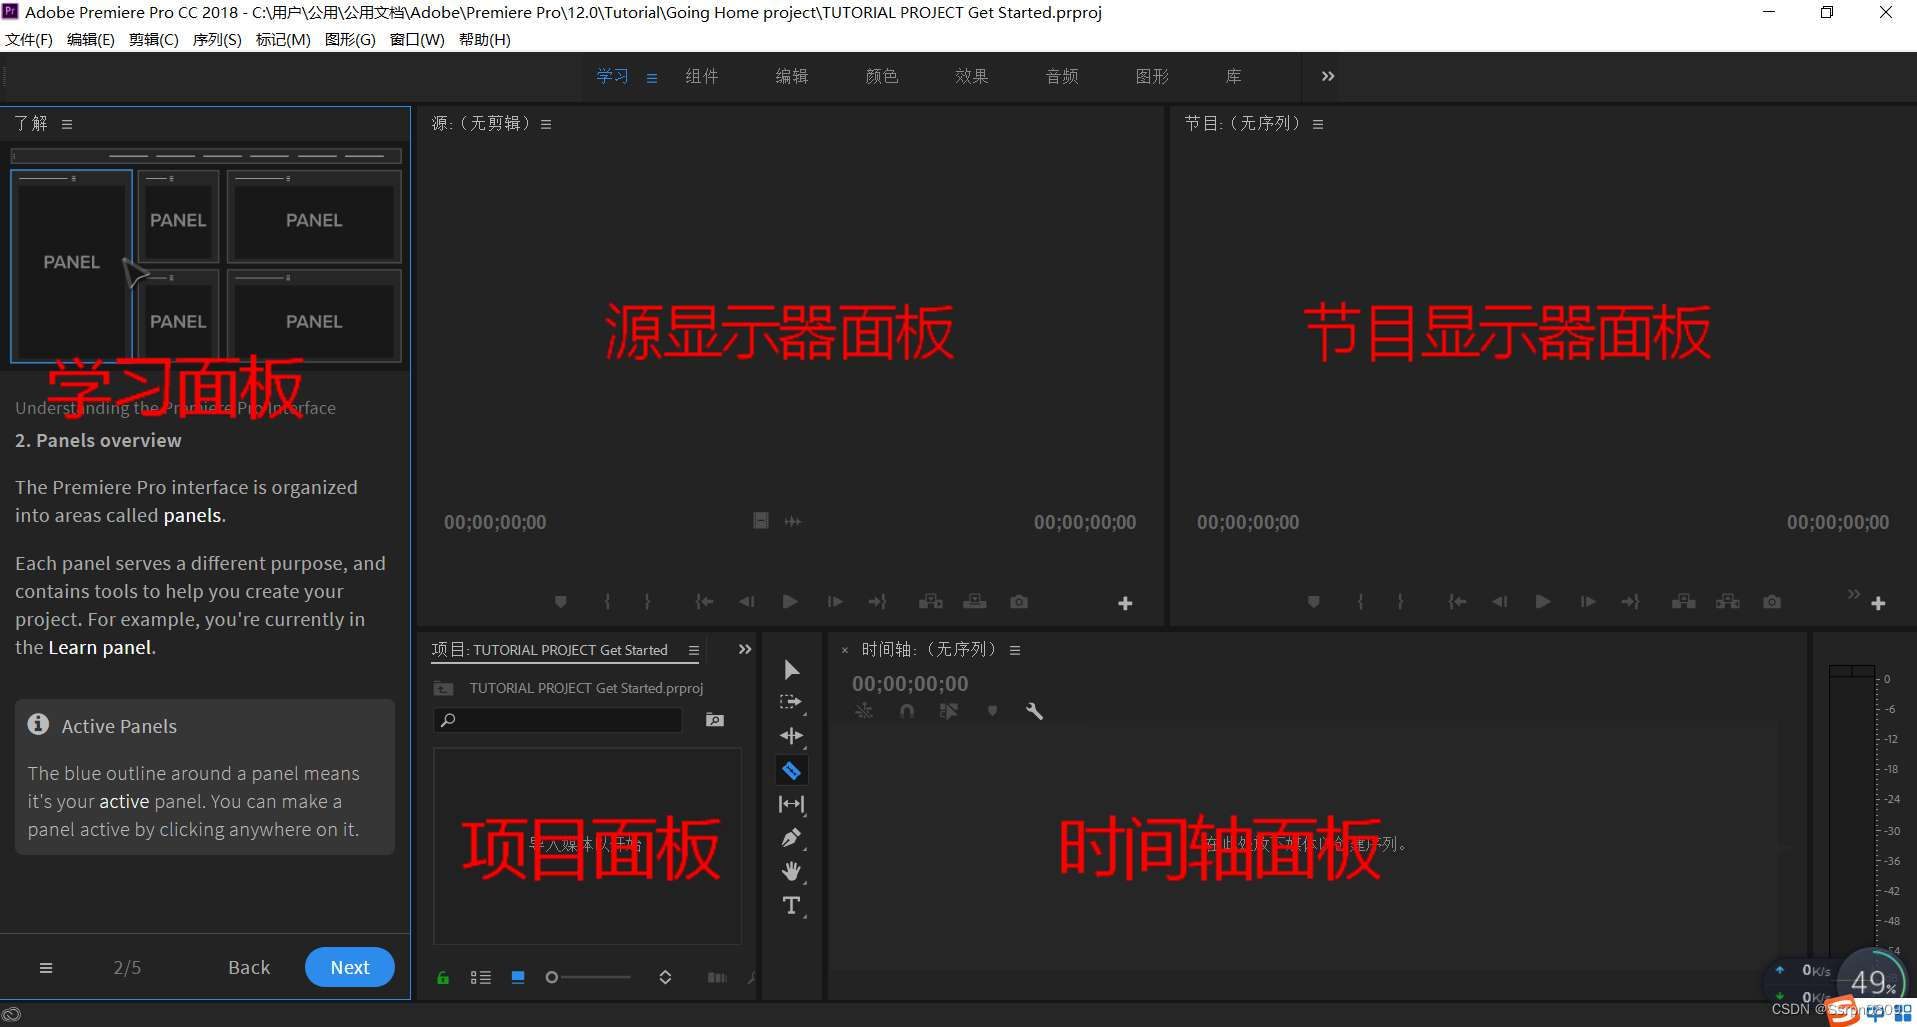Open the Timeline display settings wrench
Image resolution: width=1917 pixels, height=1027 pixels.
pos(1035,711)
